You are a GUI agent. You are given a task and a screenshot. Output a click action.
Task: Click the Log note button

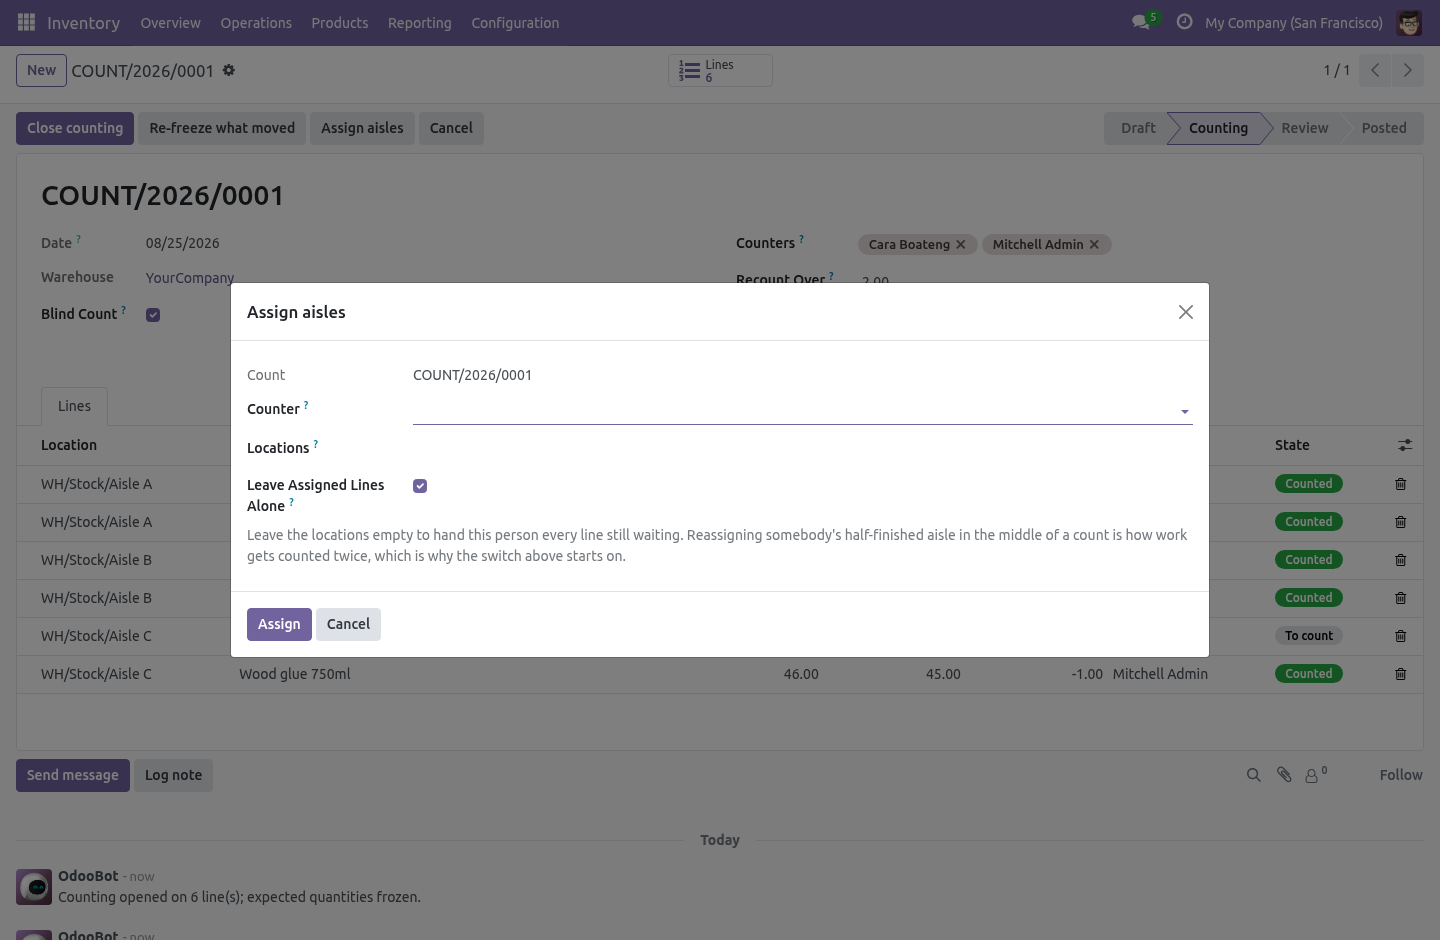[x=173, y=775]
